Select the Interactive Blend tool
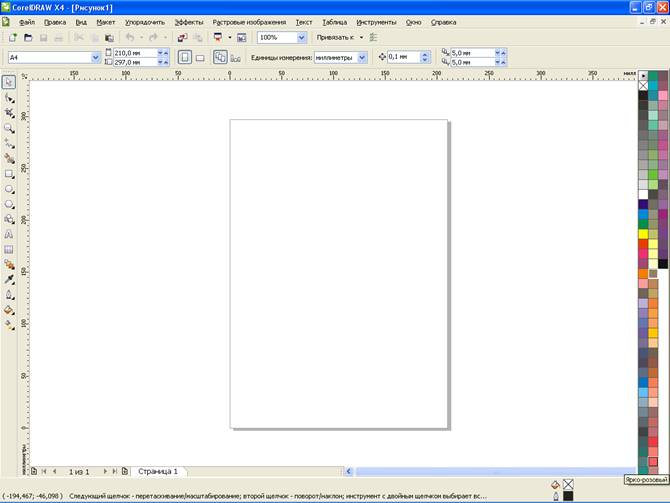This screenshot has height=503, width=670. tap(9, 265)
